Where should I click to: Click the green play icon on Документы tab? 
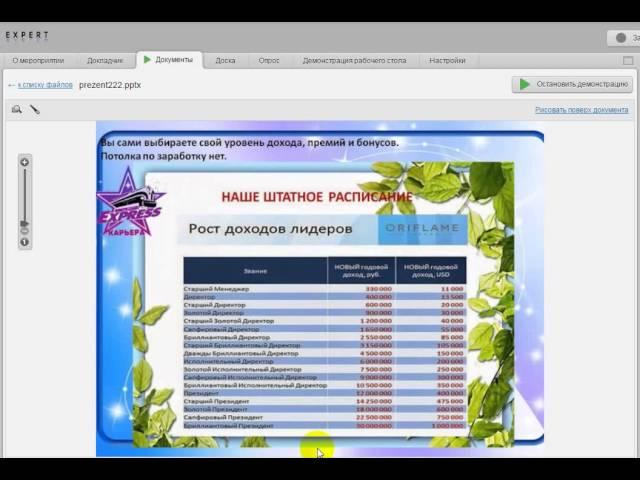coord(147,60)
